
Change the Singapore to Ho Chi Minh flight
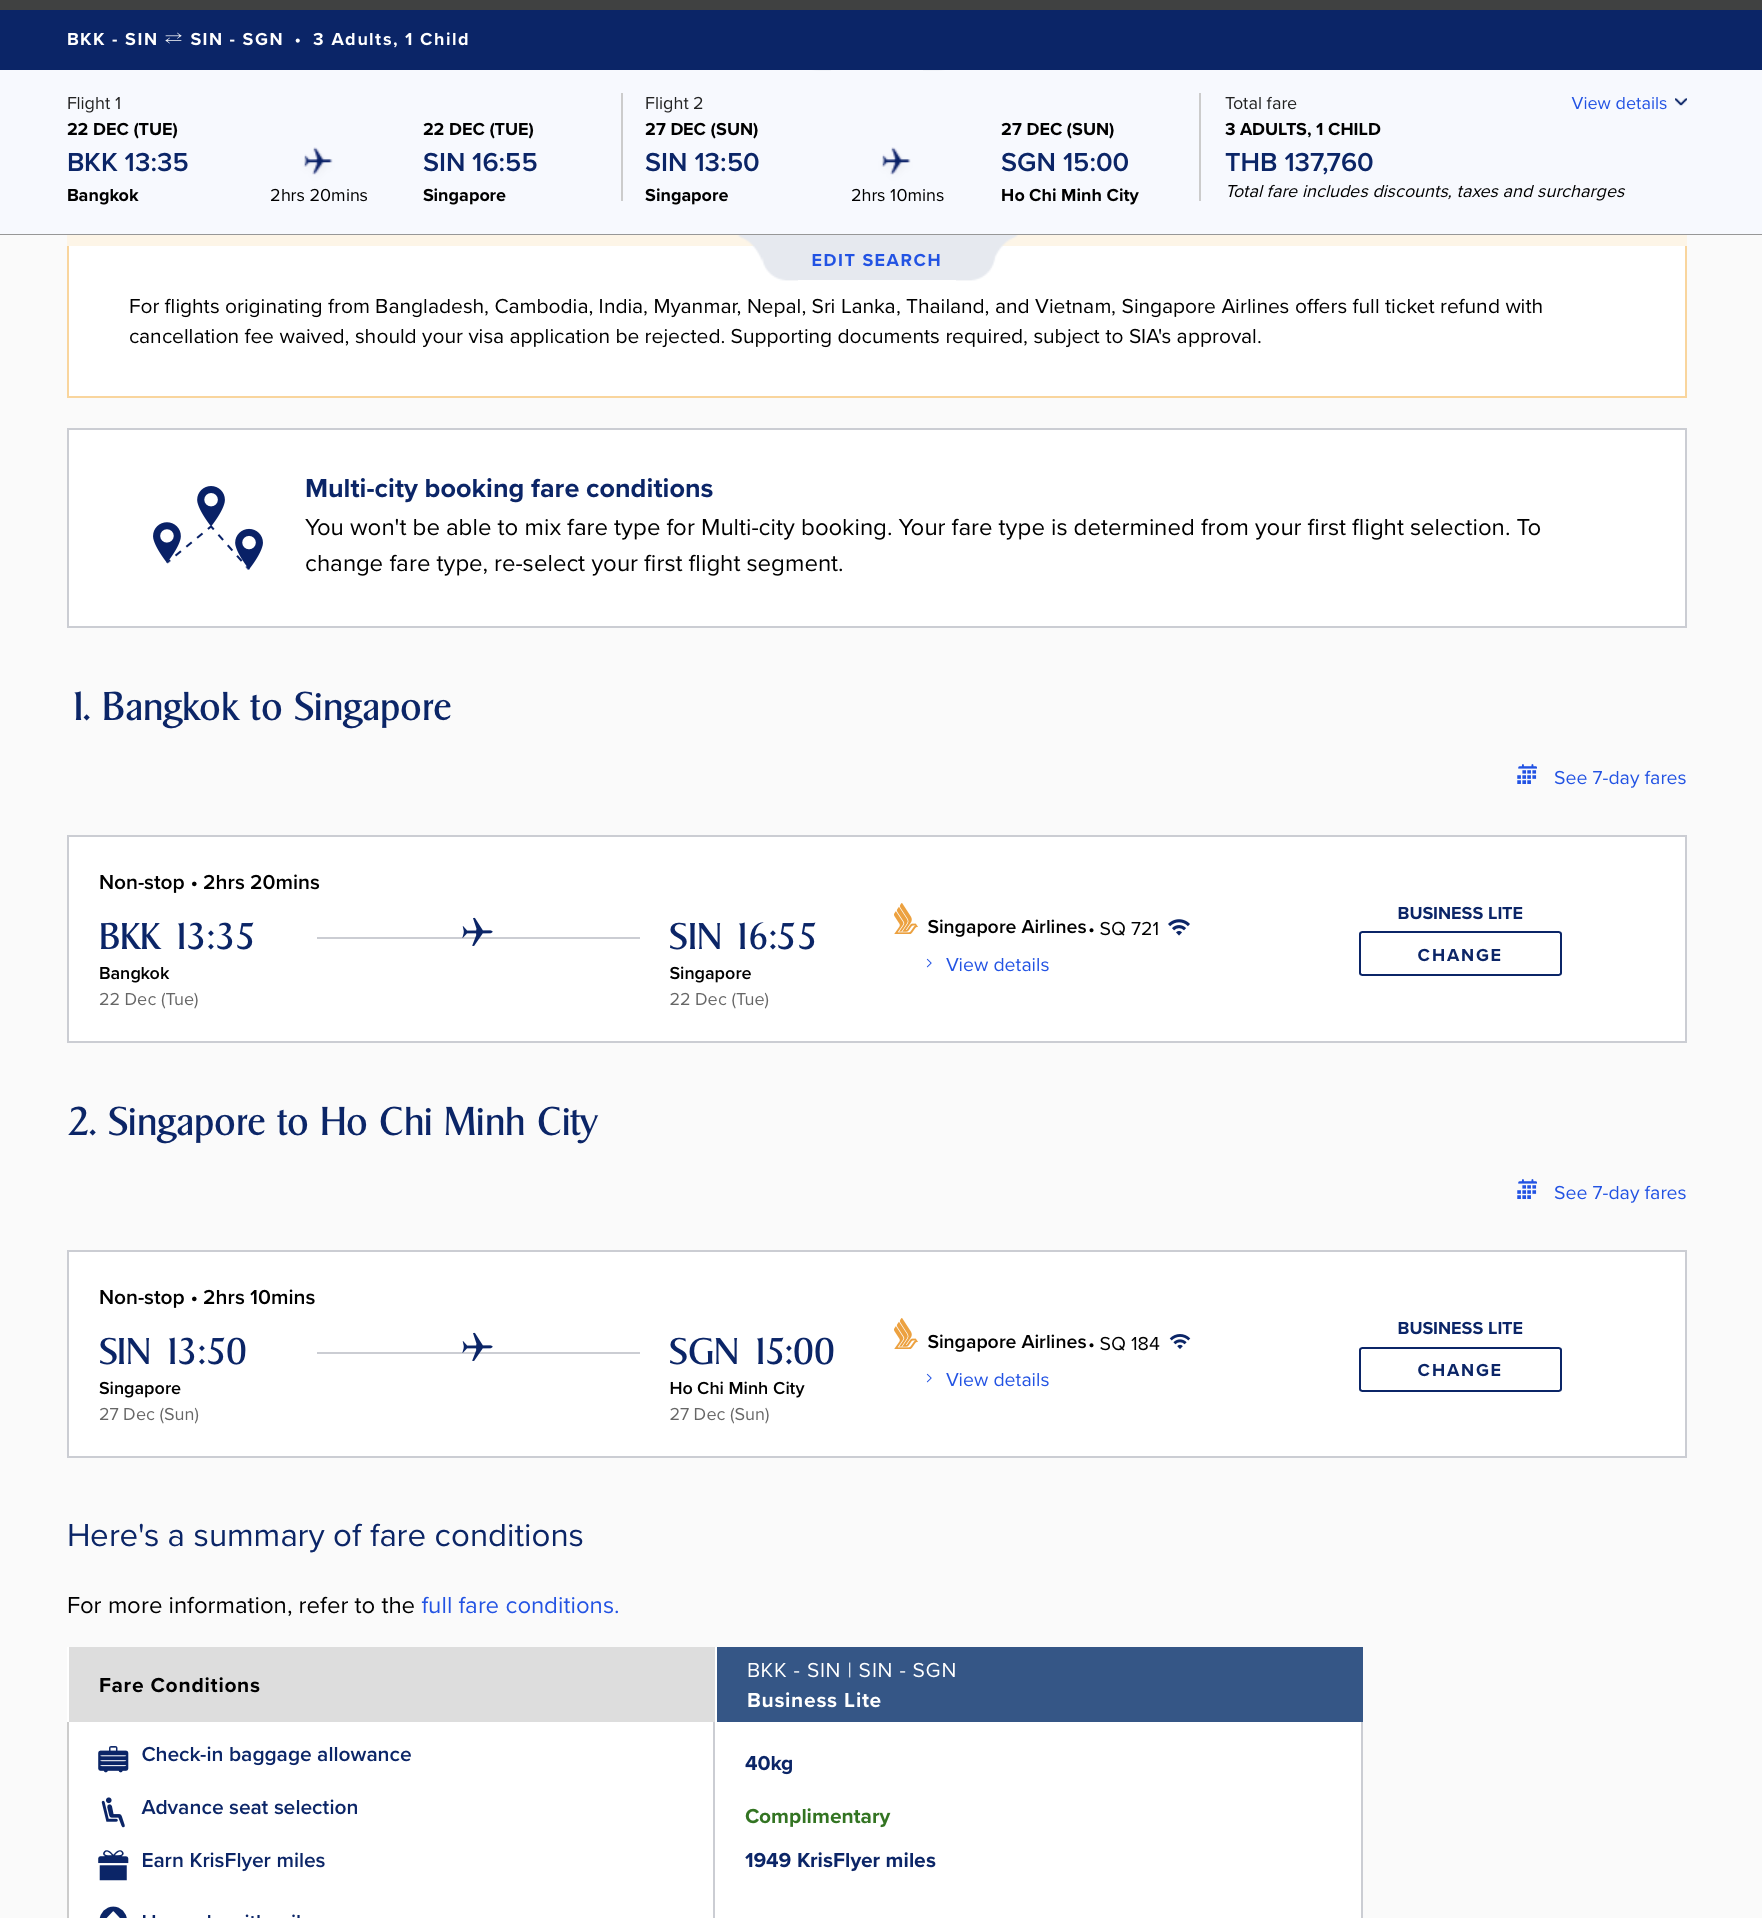1459,1369
